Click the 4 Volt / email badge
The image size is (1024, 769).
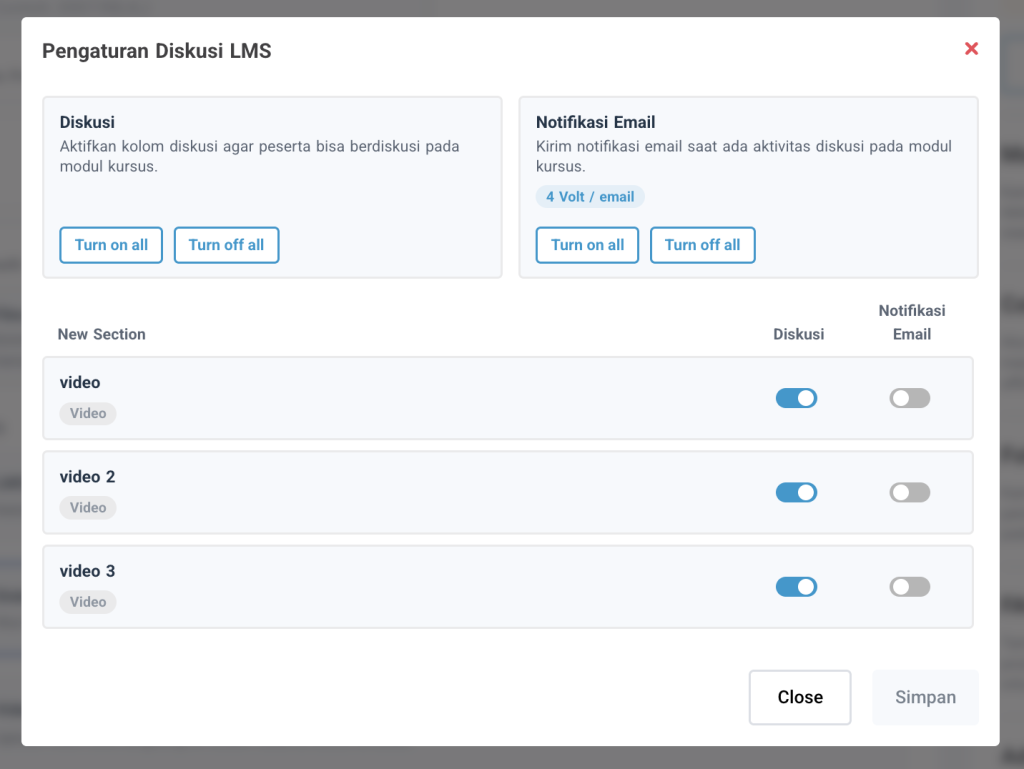click(590, 196)
